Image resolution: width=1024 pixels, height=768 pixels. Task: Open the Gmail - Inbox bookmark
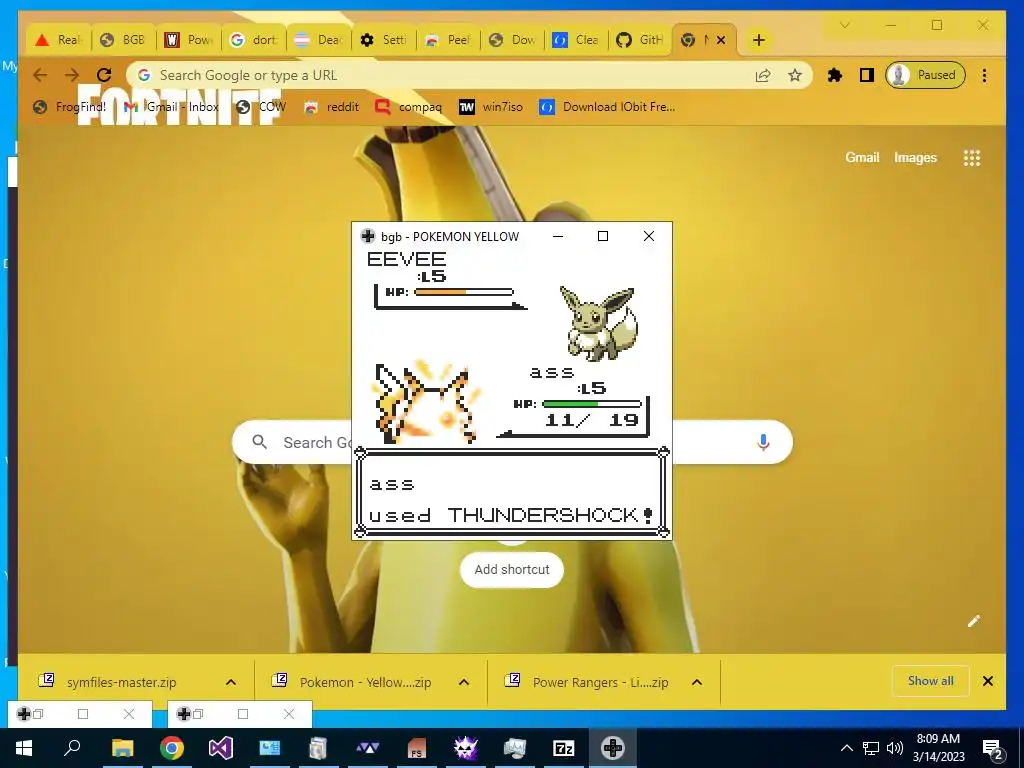click(171, 106)
